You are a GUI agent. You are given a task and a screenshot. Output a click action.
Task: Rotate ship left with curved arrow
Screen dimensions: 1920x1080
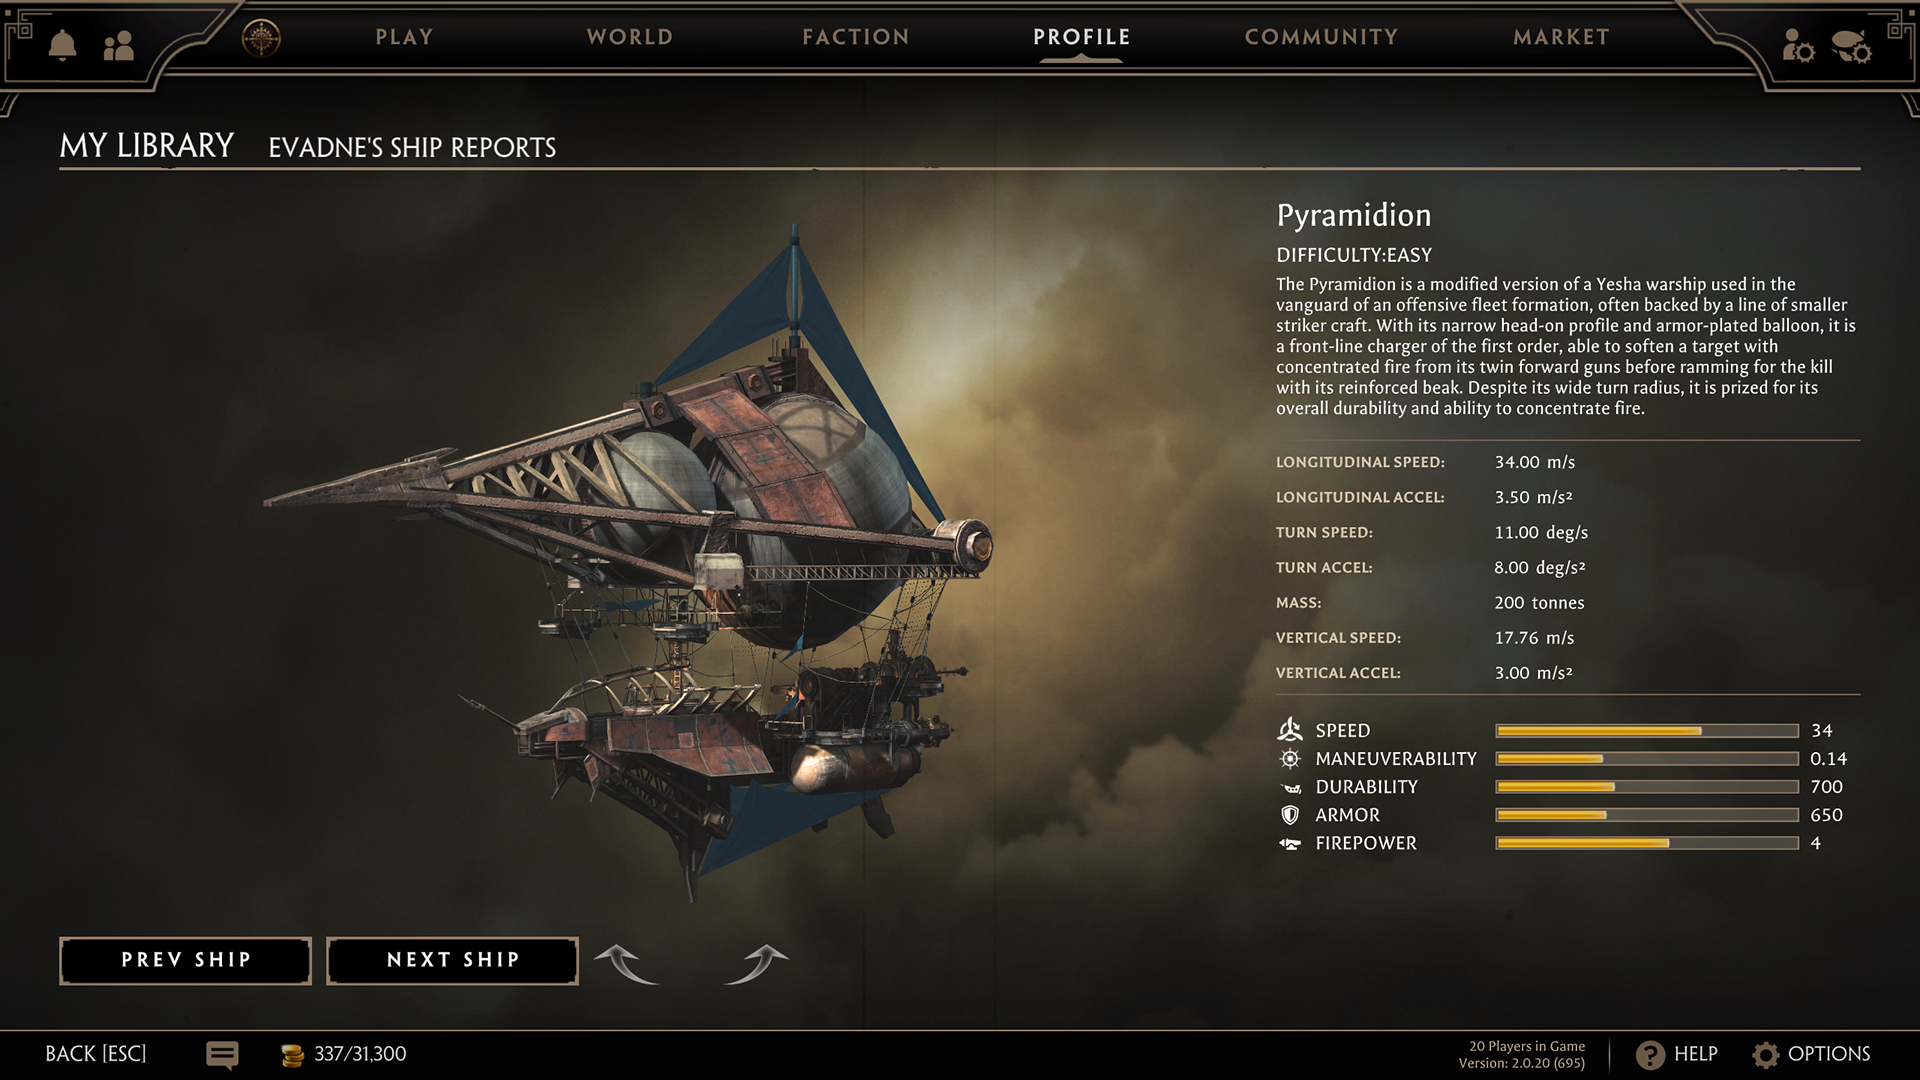(627, 963)
